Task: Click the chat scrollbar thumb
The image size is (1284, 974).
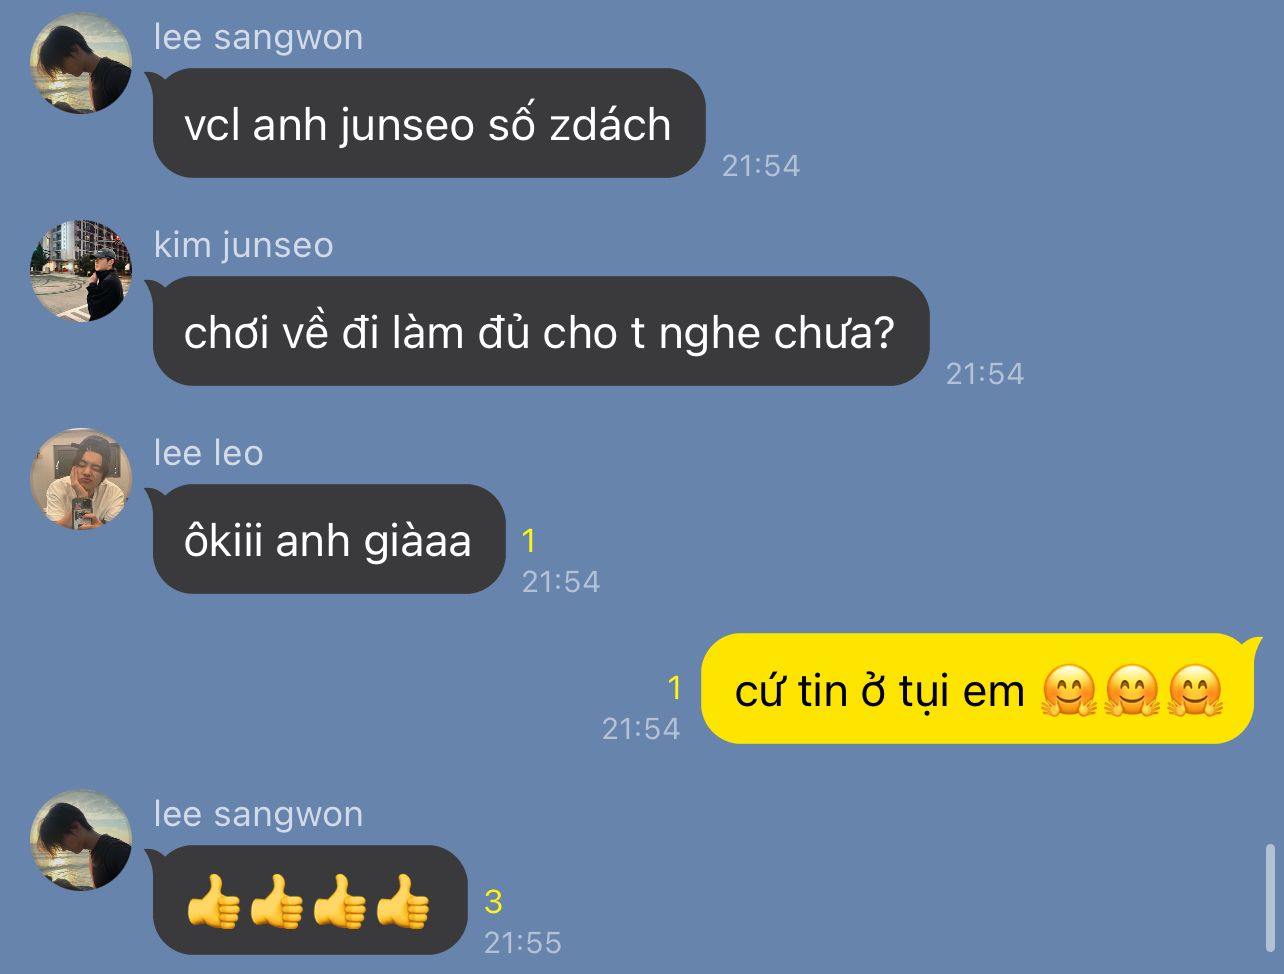Action: [1271, 895]
